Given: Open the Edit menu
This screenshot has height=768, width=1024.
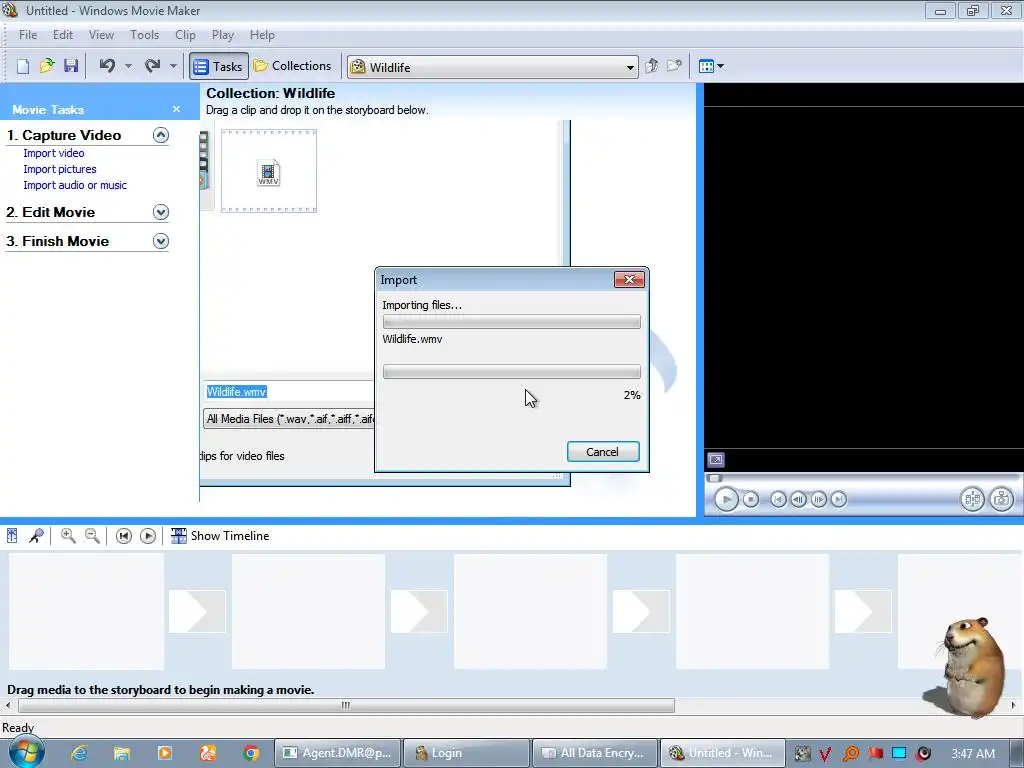Looking at the screenshot, I should tap(63, 35).
